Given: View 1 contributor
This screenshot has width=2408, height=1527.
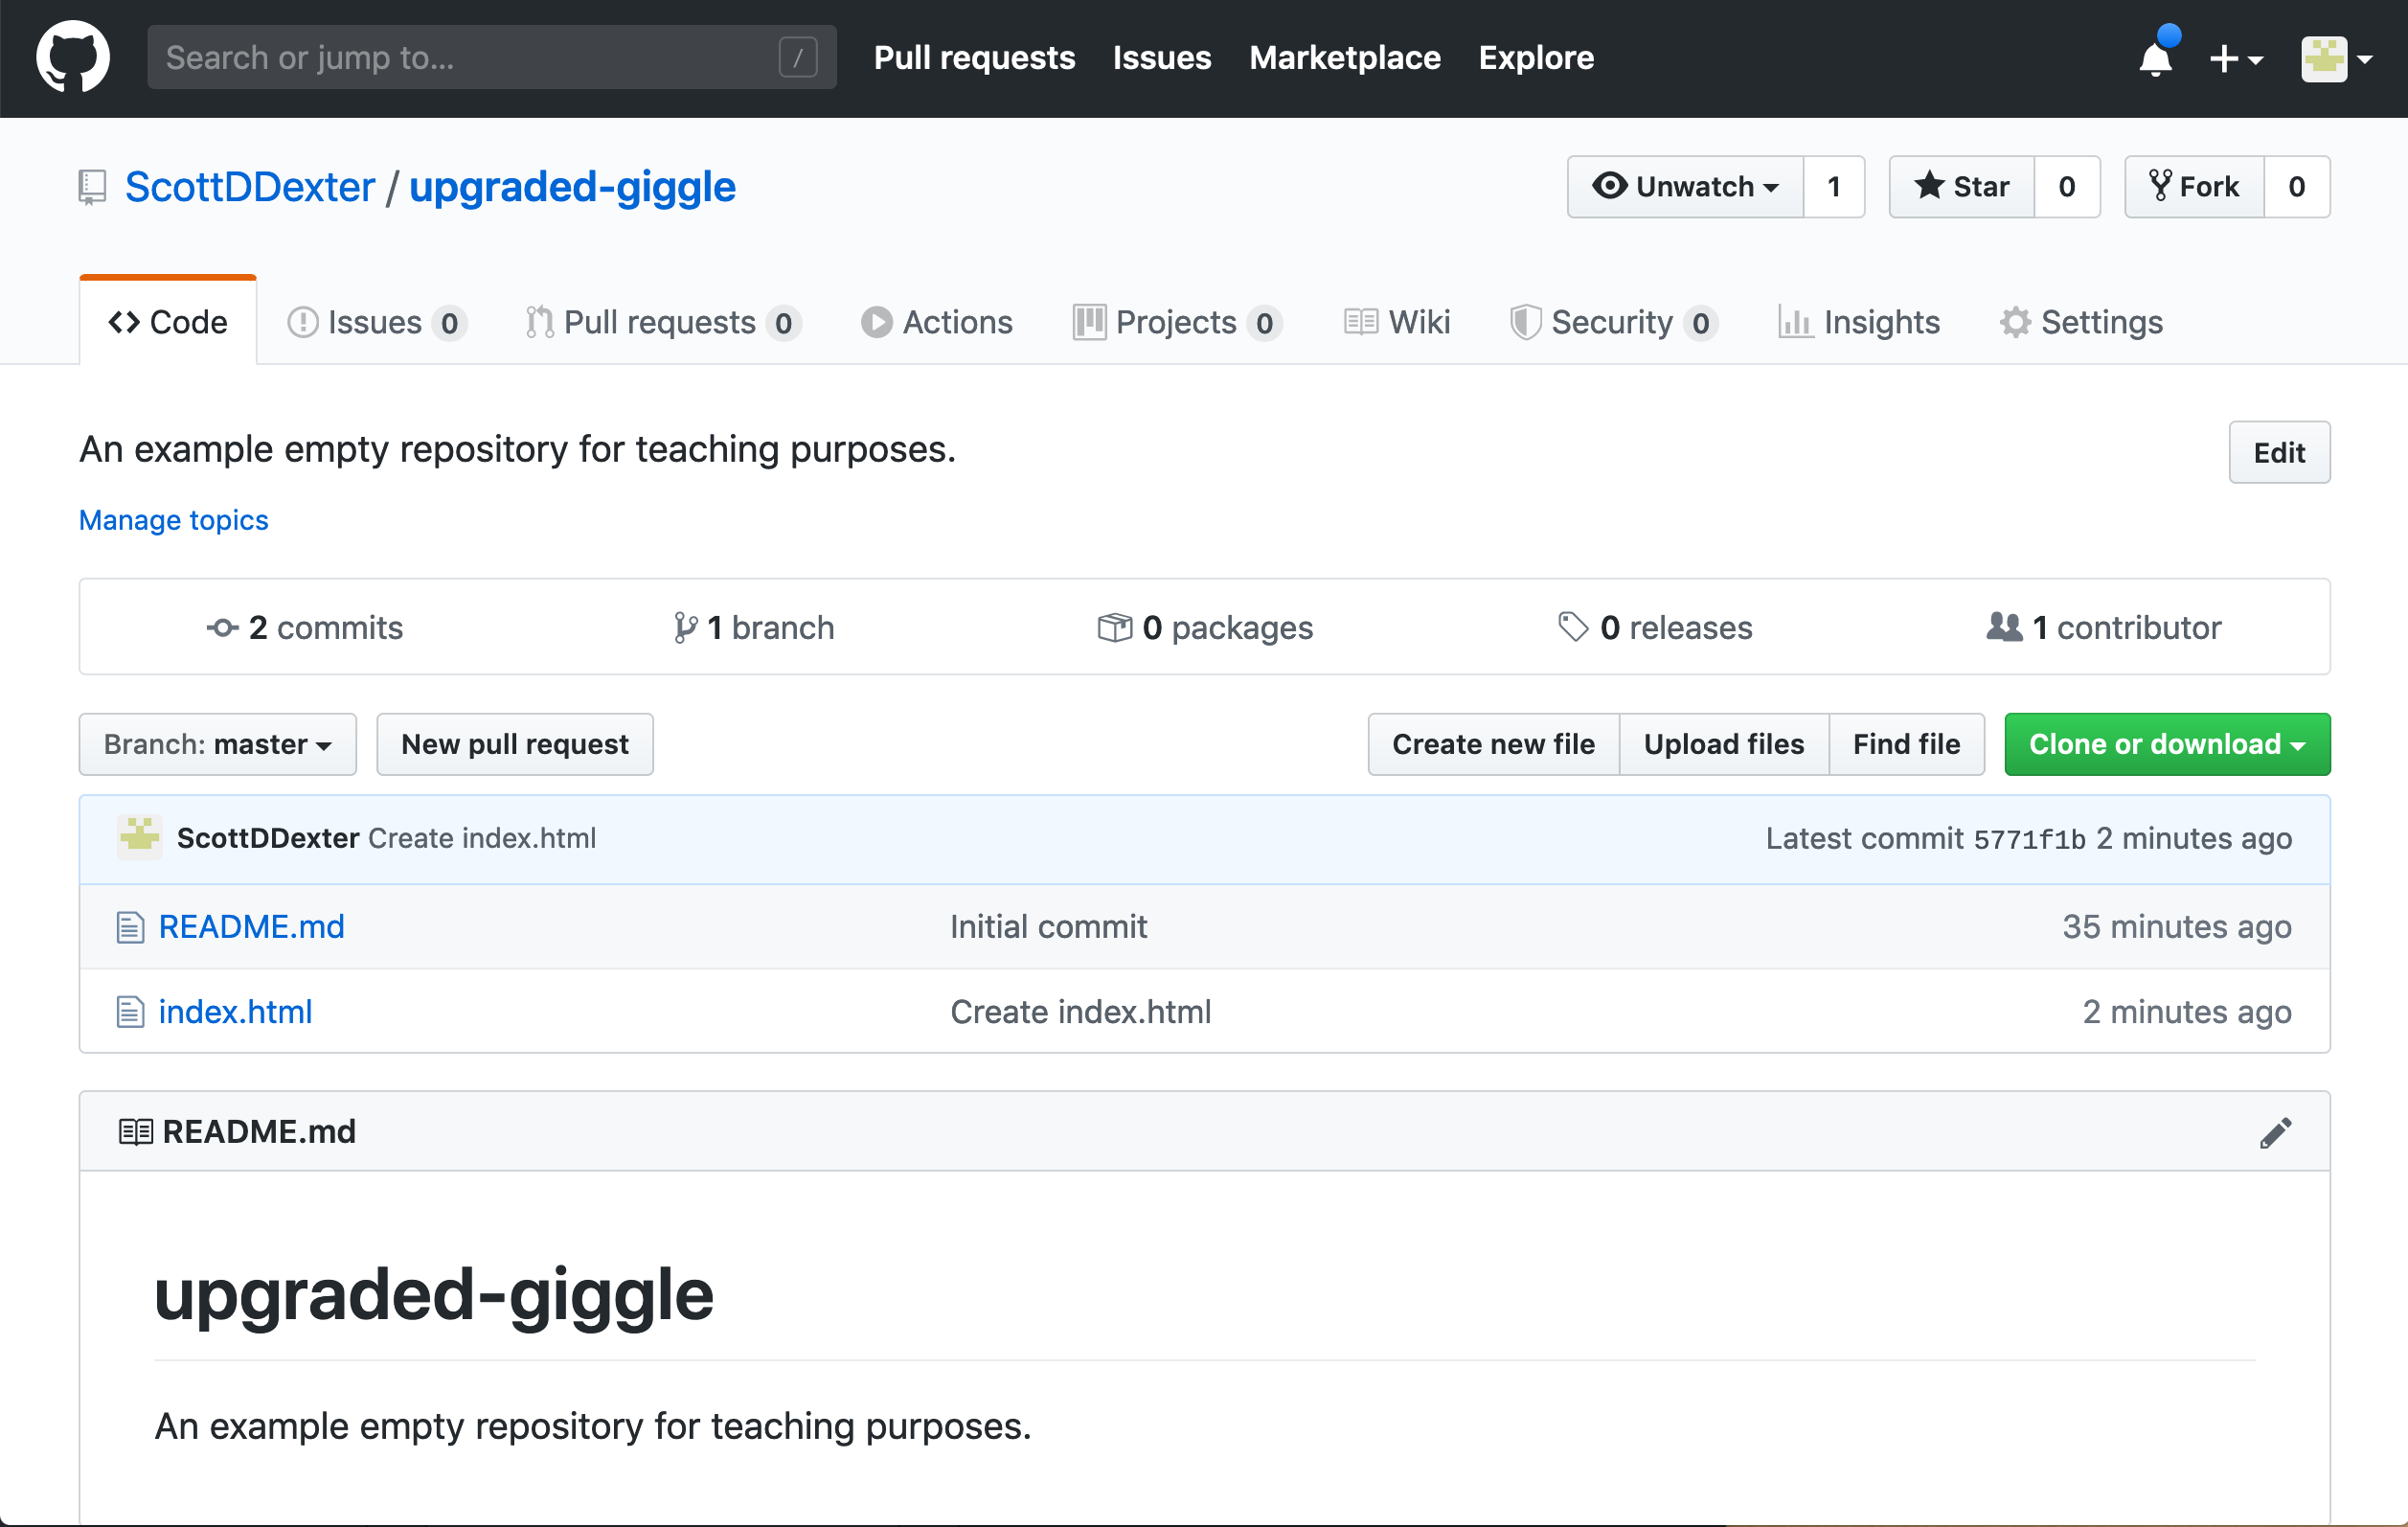Looking at the screenshot, I should [x=2104, y=628].
